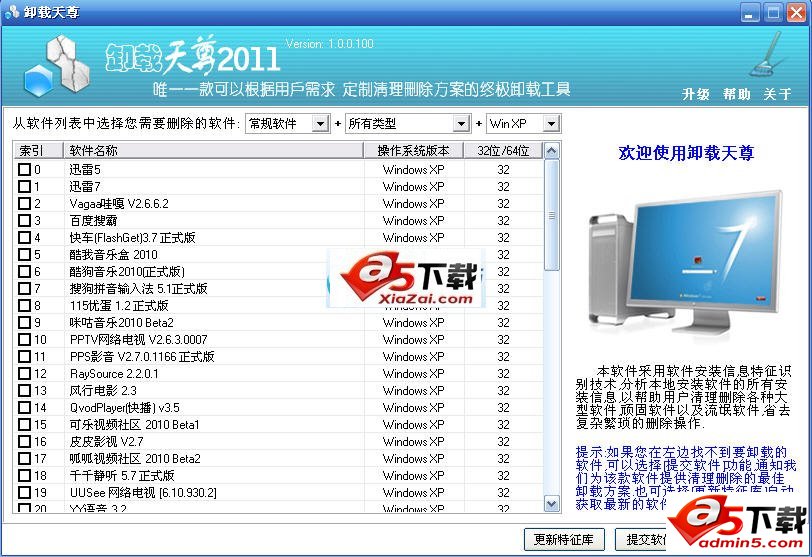
Task: Click the software list scrollbar thumb
Action: click(552, 215)
